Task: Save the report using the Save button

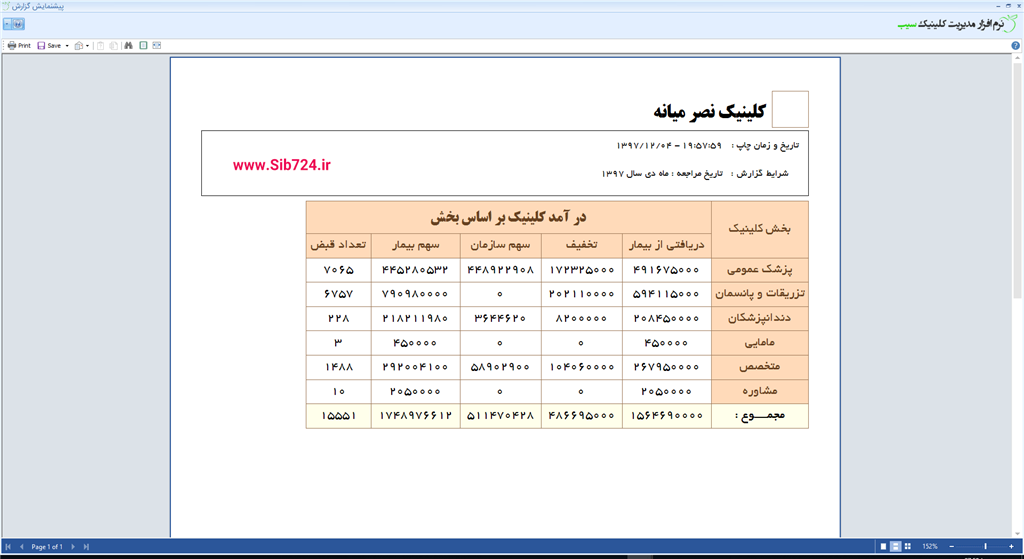Action: (49, 46)
